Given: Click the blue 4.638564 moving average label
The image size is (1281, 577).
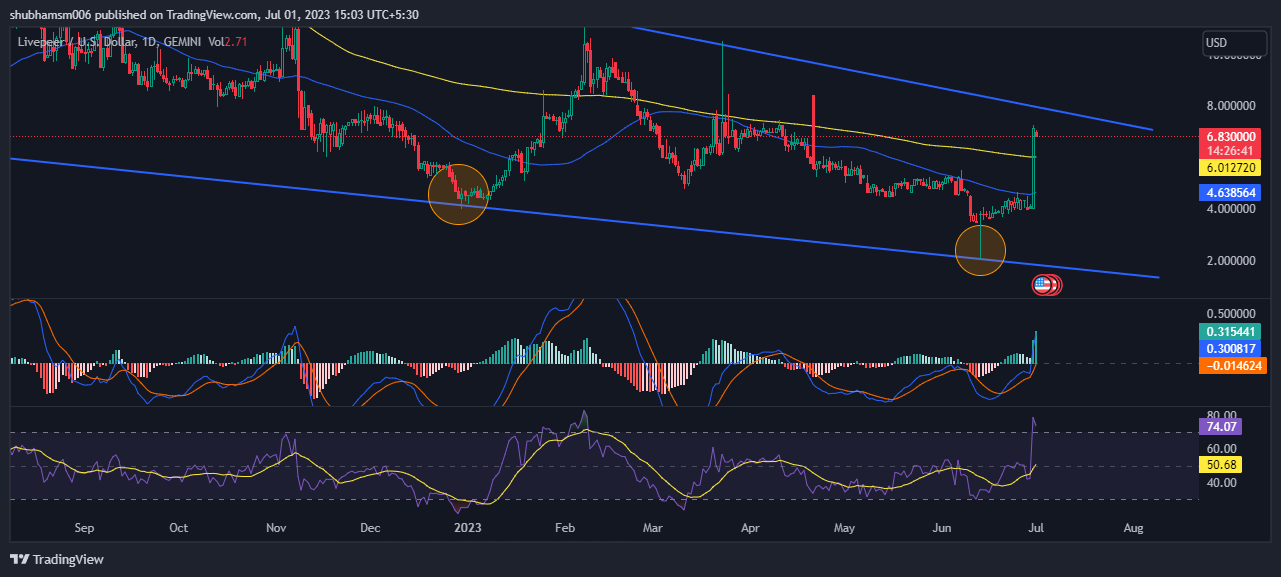Looking at the screenshot, I should pos(1231,192).
